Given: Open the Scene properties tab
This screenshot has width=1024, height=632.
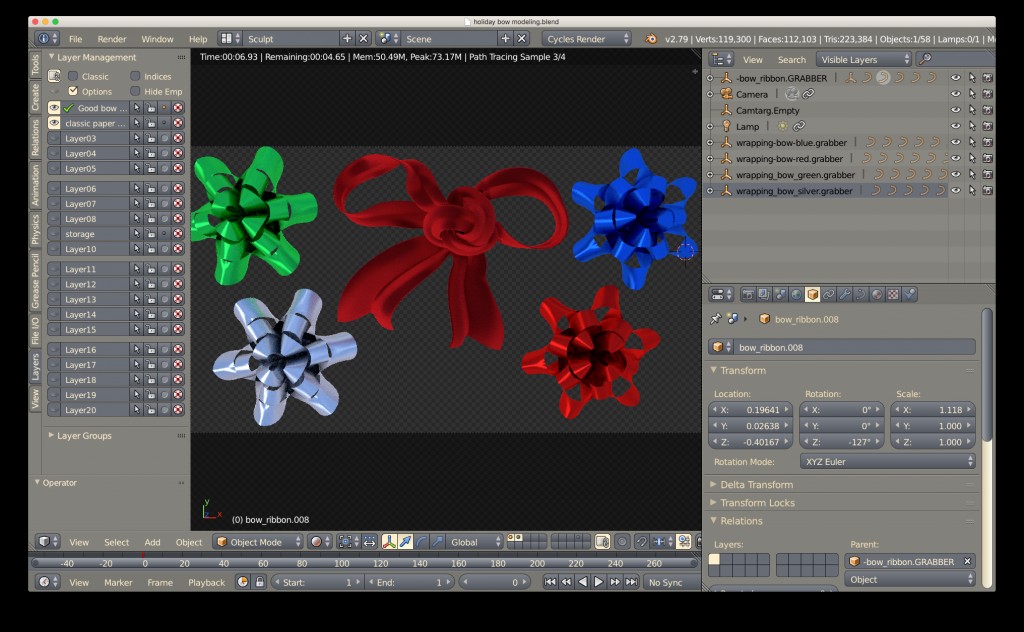Looking at the screenshot, I should 780,294.
